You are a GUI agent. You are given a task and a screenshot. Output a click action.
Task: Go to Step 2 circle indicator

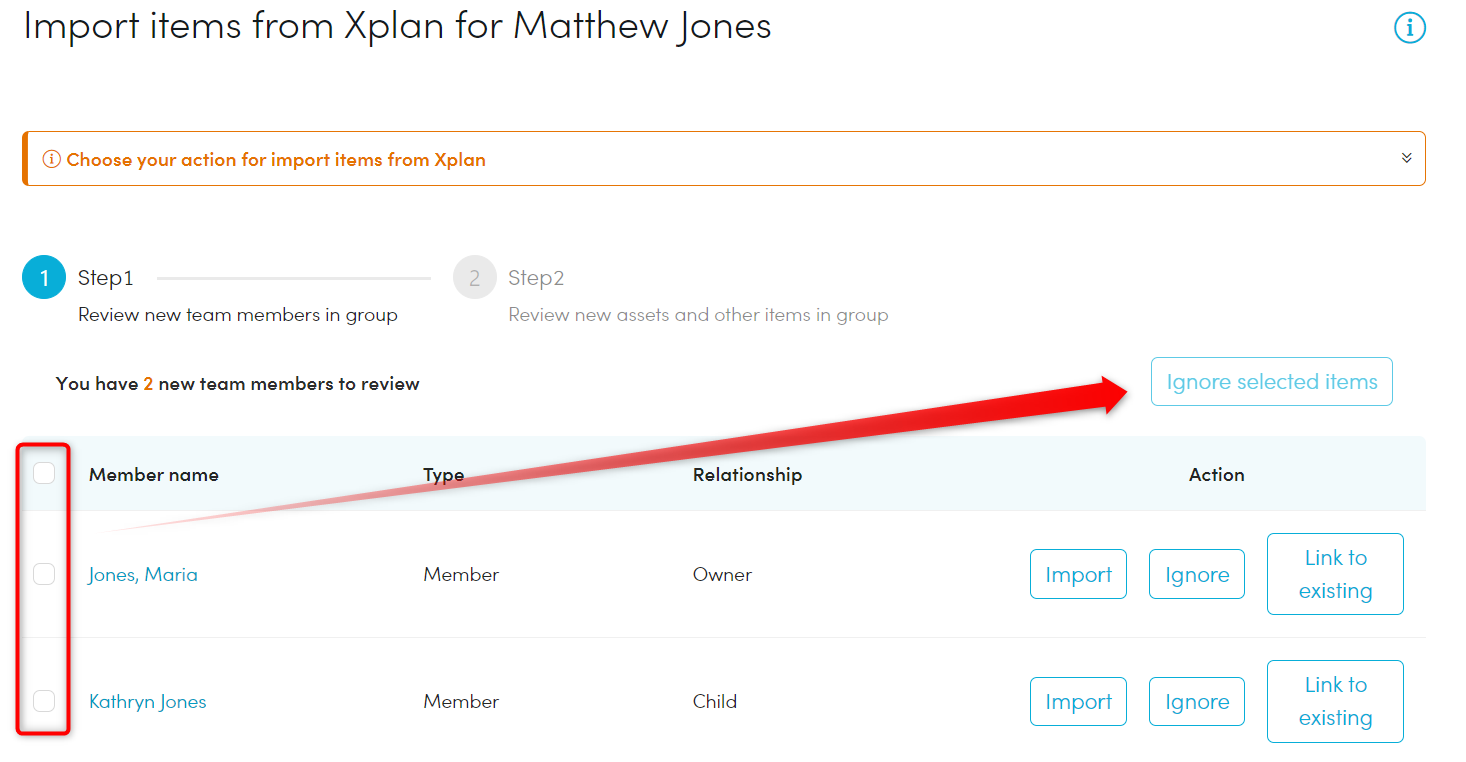point(475,278)
